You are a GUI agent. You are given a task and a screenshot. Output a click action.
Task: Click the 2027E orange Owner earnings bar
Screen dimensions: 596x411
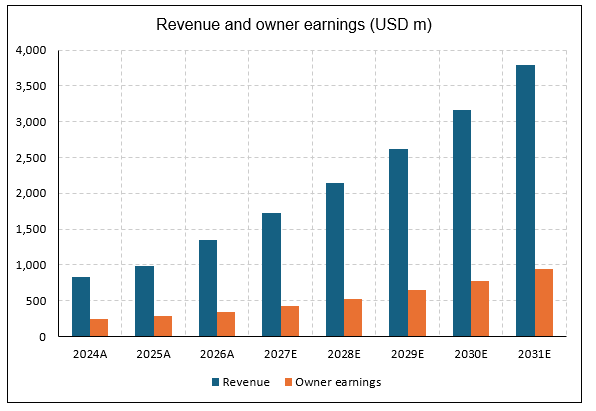point(290,321)
